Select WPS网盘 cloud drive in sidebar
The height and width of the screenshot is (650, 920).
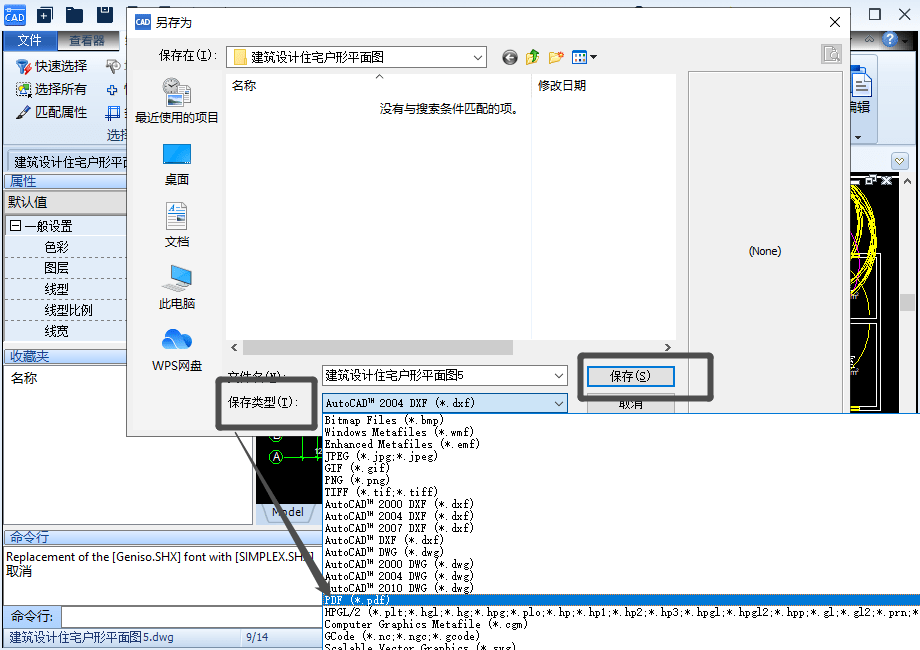pos(177,350)
